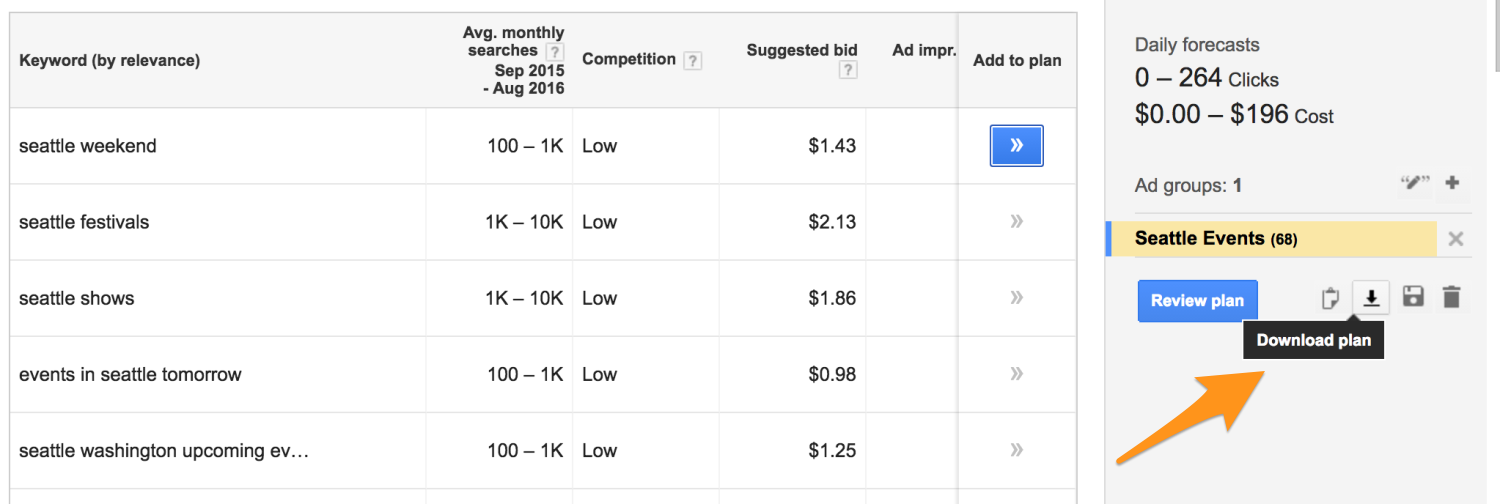The image size is (1500, 504).
Task: Open help for Avg. monthly searches
Action: (x=555, y=52)
